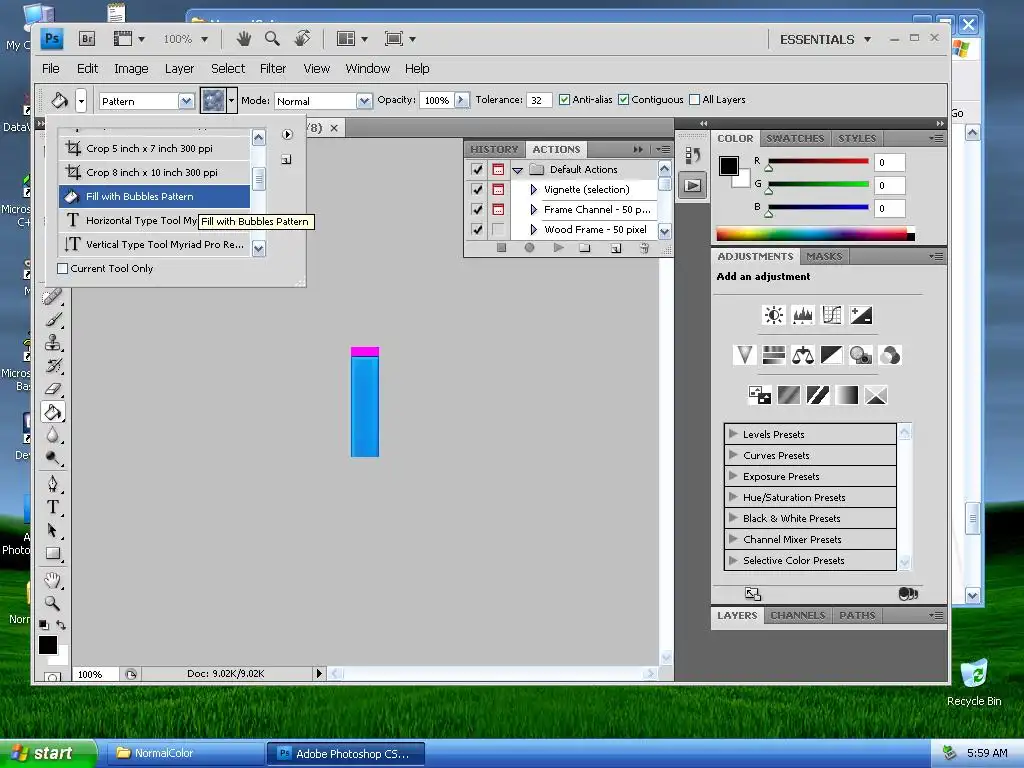Switch to the Channels tab
1024x768 pixels.
tap(797, 615)
